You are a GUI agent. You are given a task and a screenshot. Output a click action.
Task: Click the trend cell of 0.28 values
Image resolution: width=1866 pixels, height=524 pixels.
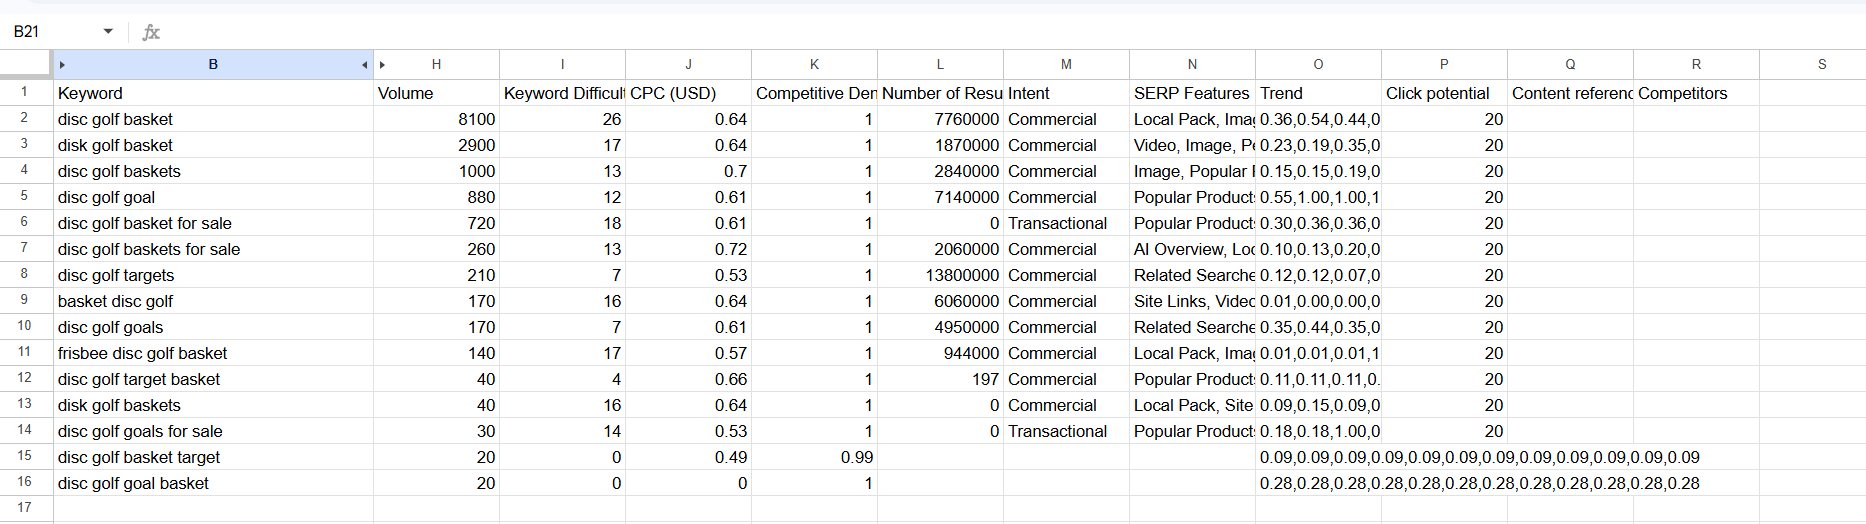(x=1318, y=483)
